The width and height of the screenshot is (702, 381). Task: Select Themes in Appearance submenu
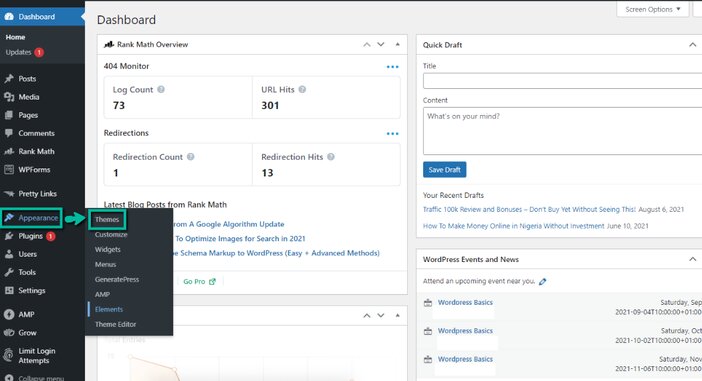pos(107,219)
